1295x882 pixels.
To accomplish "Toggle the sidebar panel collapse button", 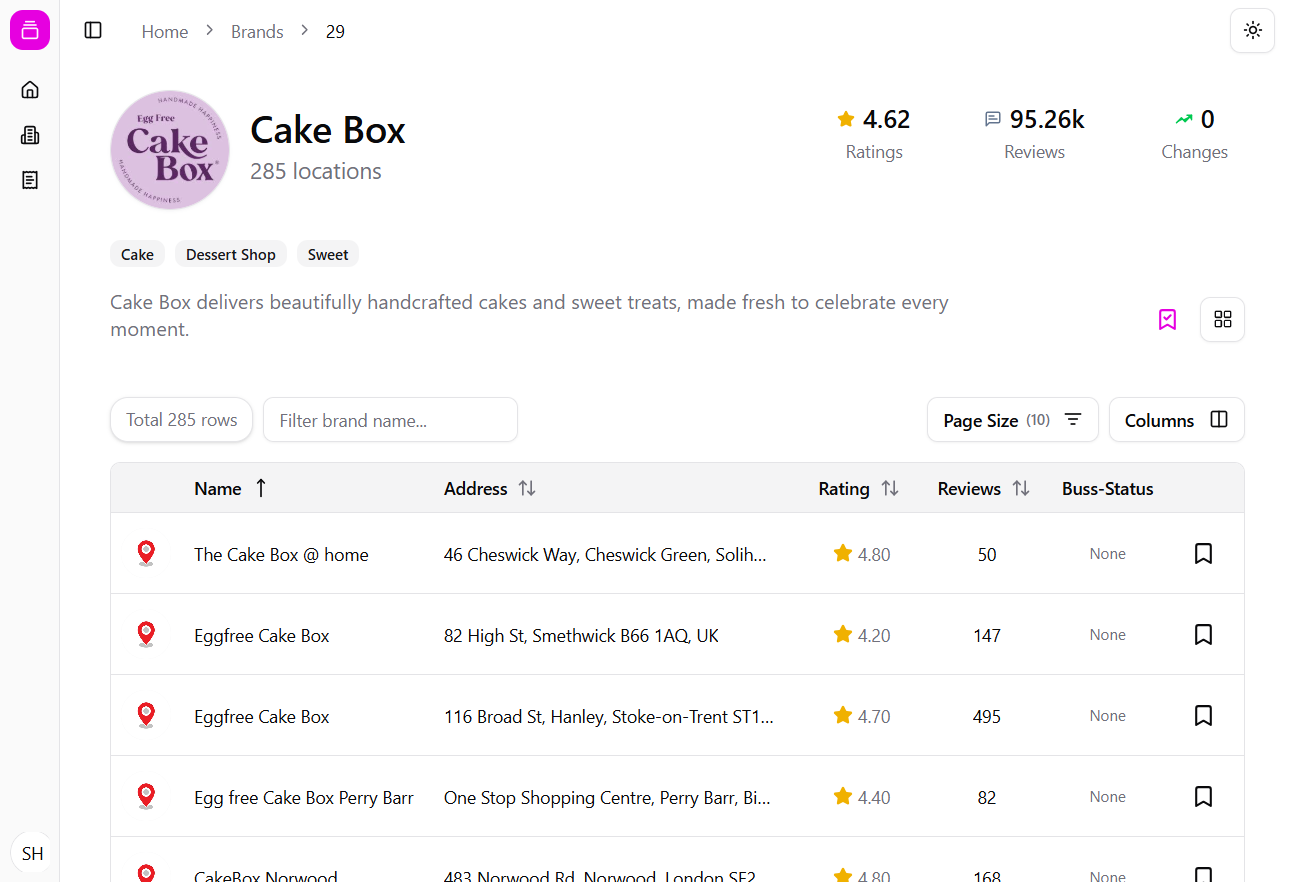I will [93, 31].
